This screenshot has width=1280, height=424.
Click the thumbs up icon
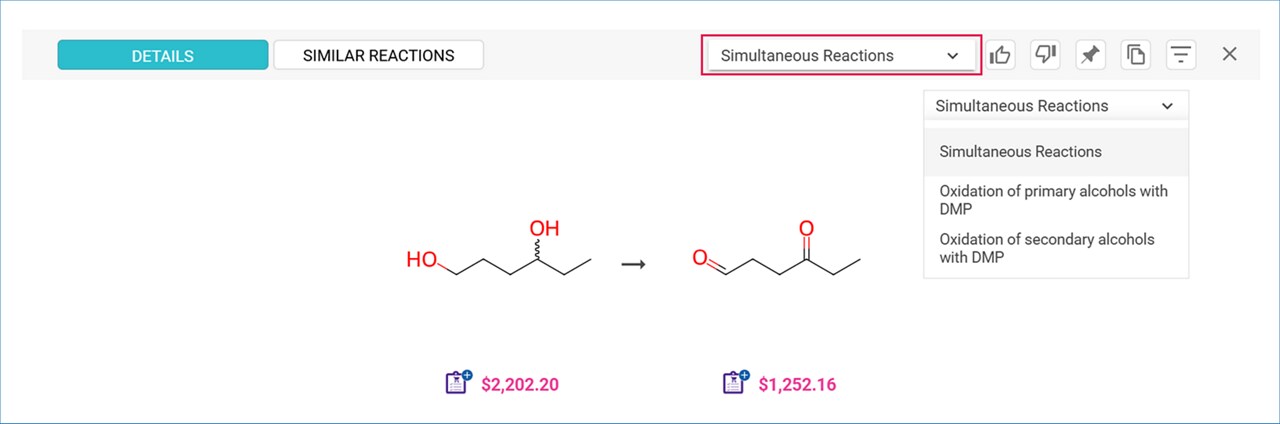tap(1000, 55)
